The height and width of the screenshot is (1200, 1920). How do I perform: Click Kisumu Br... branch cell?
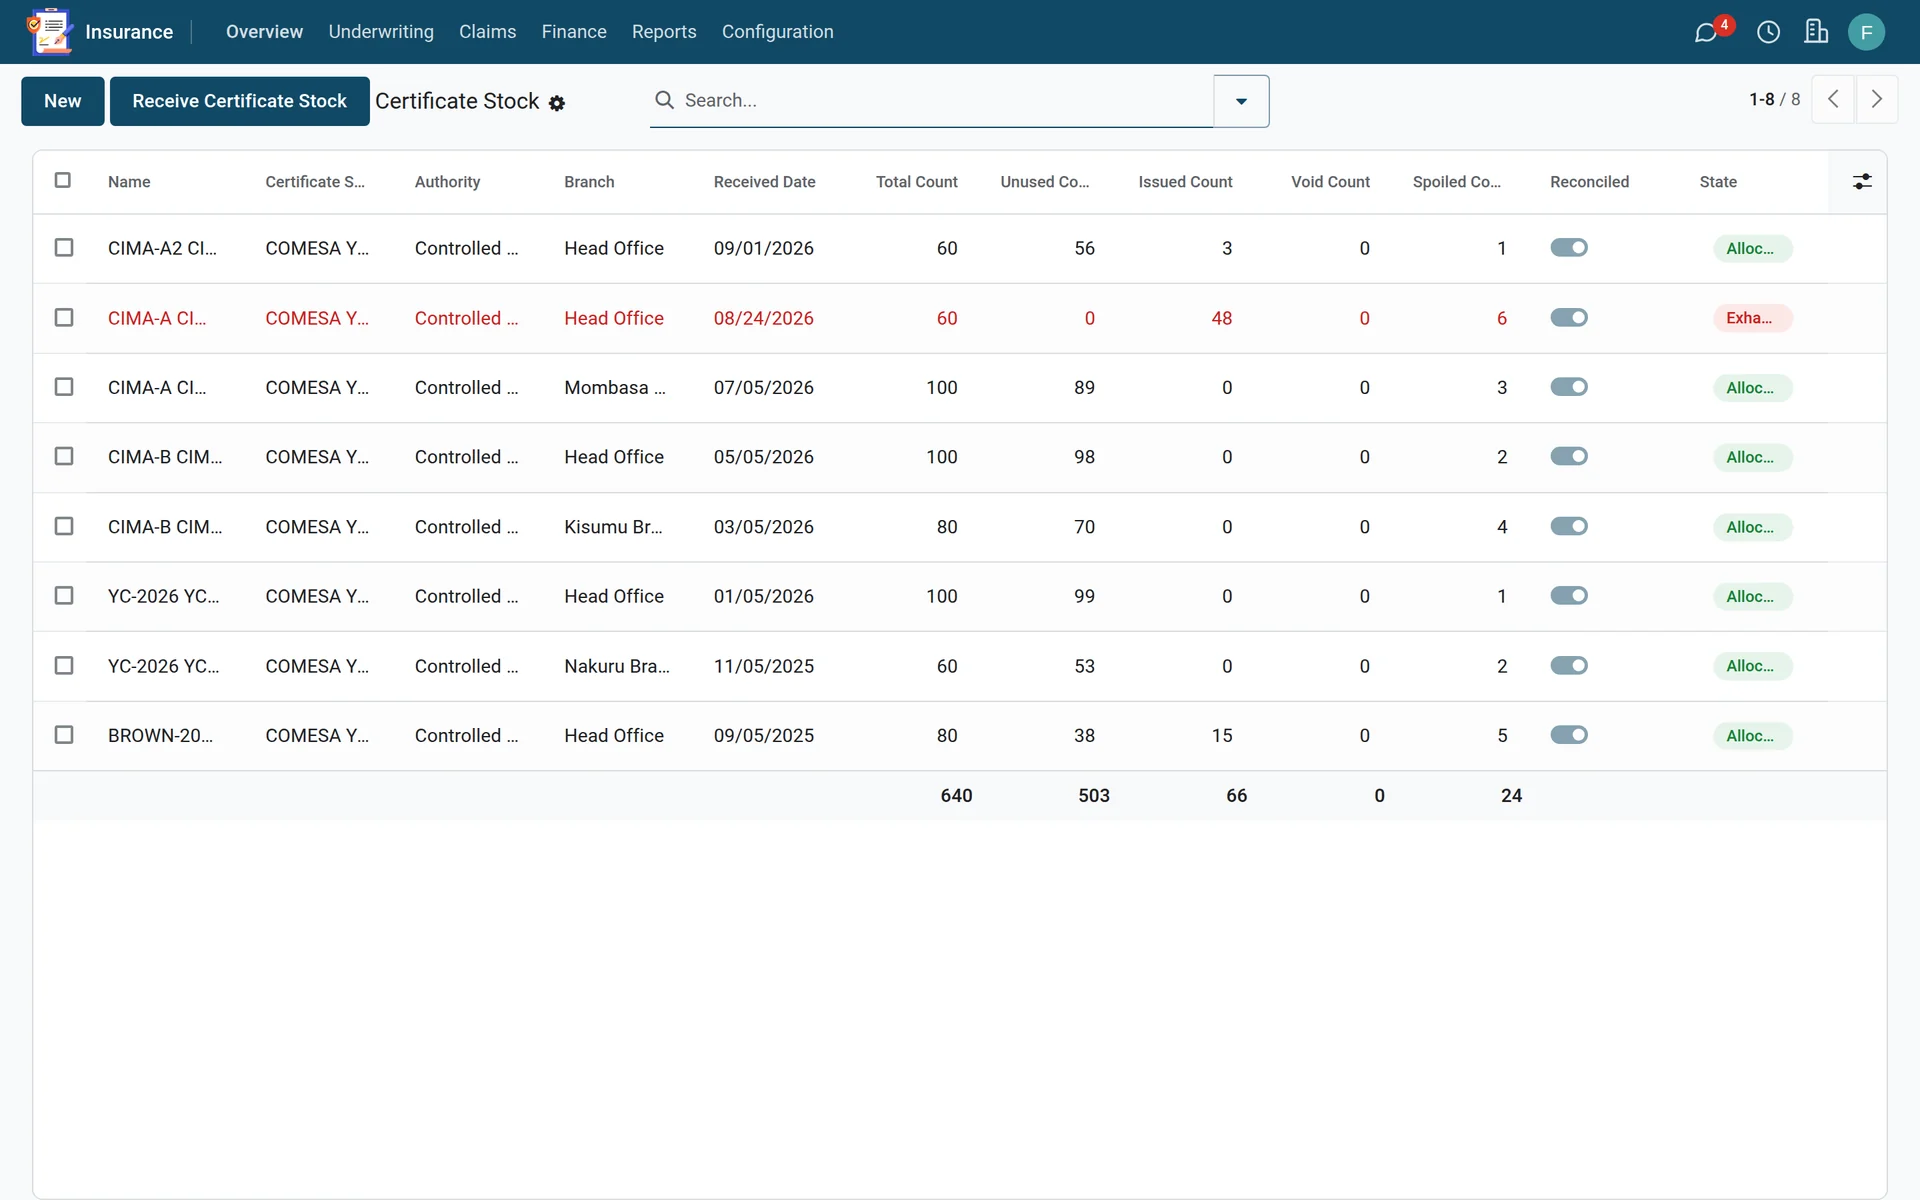click(613, 527)
